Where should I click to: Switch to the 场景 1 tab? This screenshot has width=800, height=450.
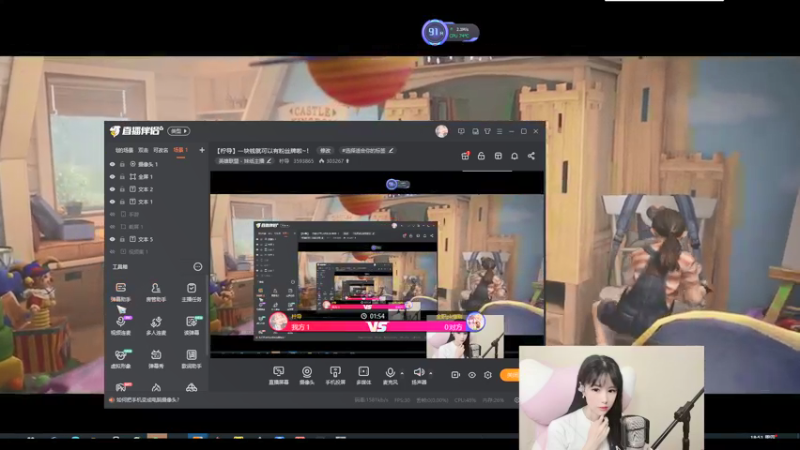pyautogui.click(x=180, y=150)
